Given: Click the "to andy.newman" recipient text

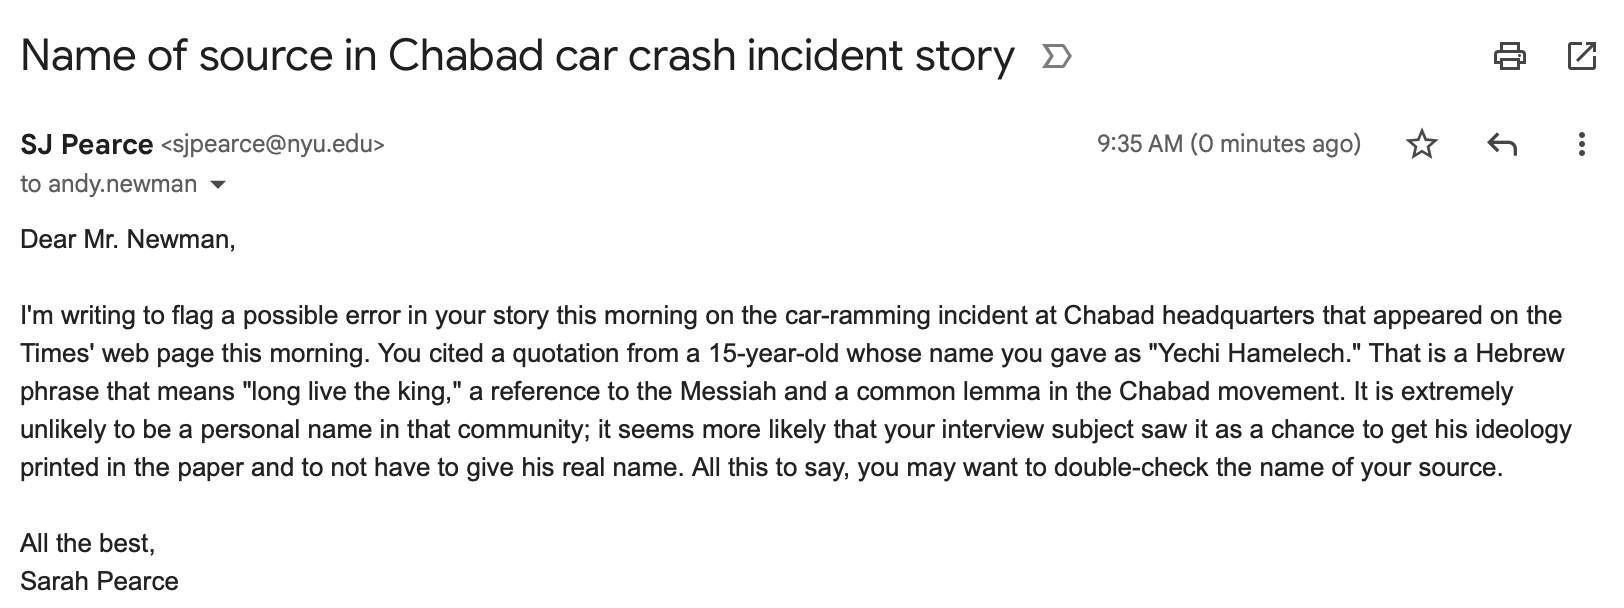Looking at the screenshot, I should point(108,185).
